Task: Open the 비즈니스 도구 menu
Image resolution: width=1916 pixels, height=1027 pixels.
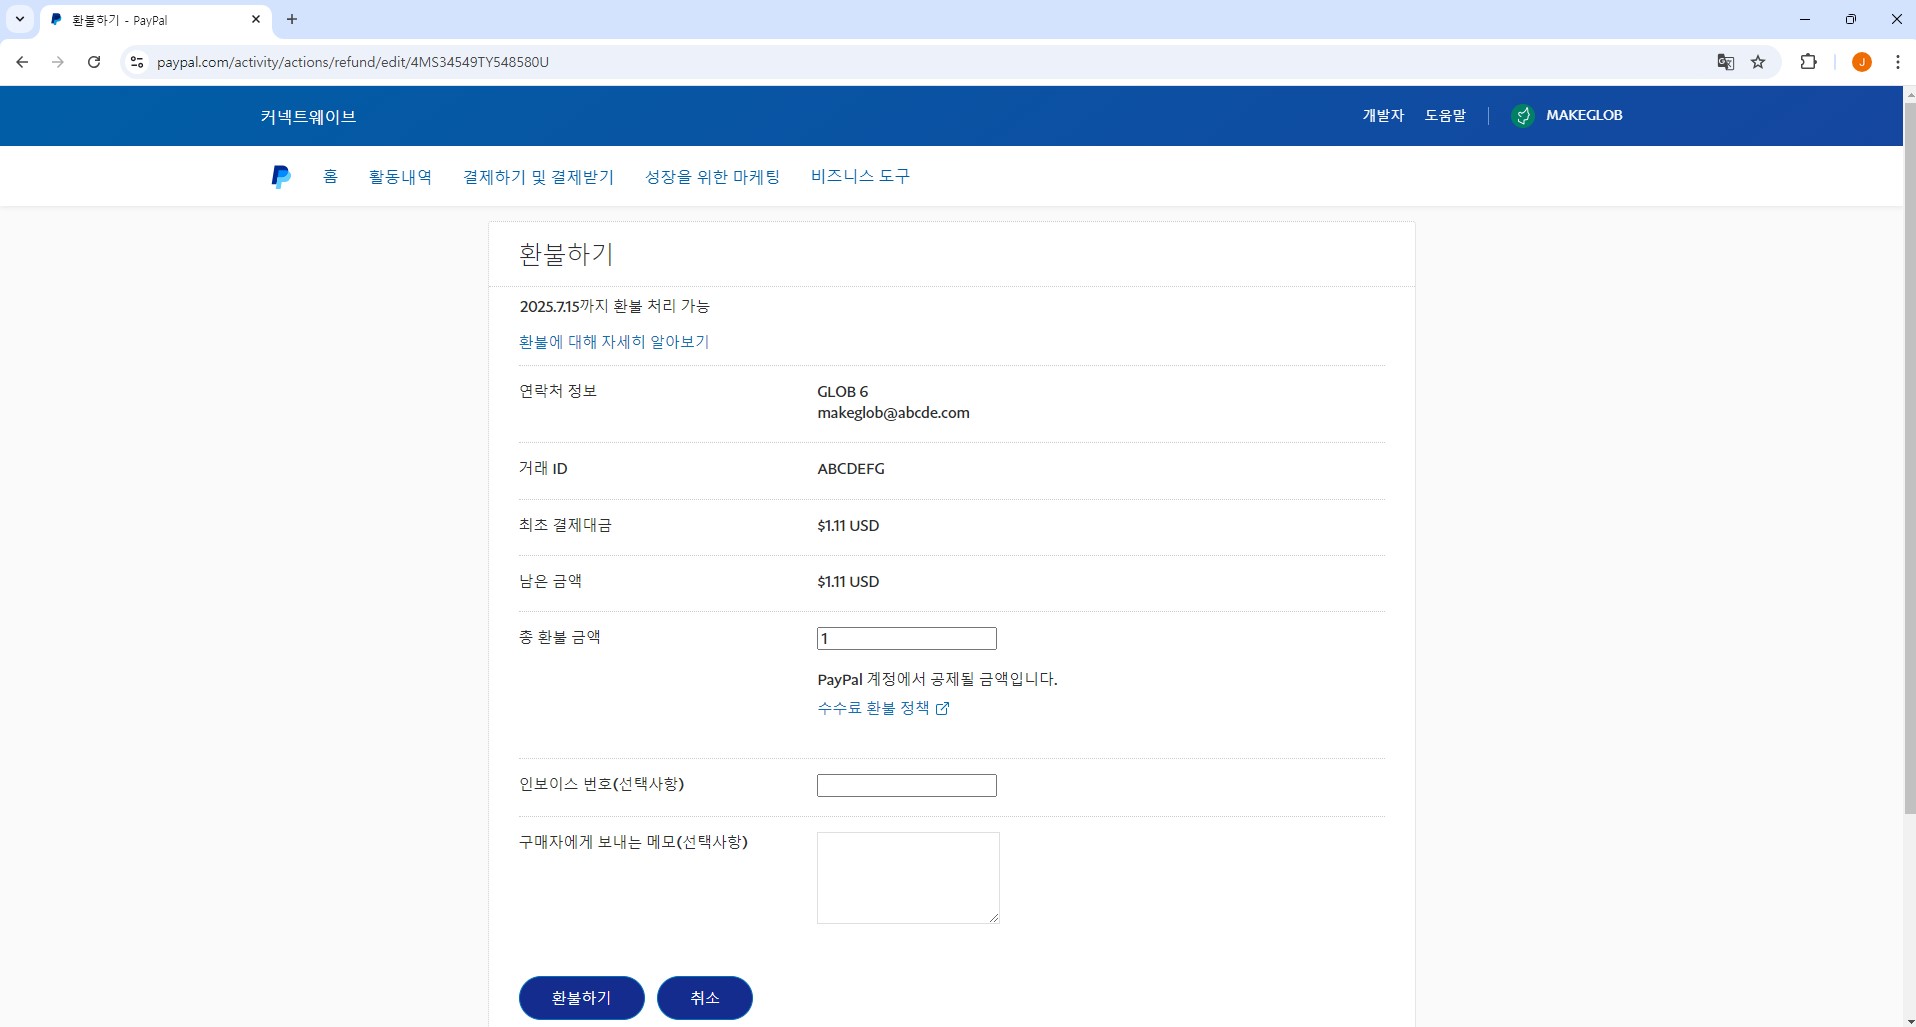Action: point(860,176)
